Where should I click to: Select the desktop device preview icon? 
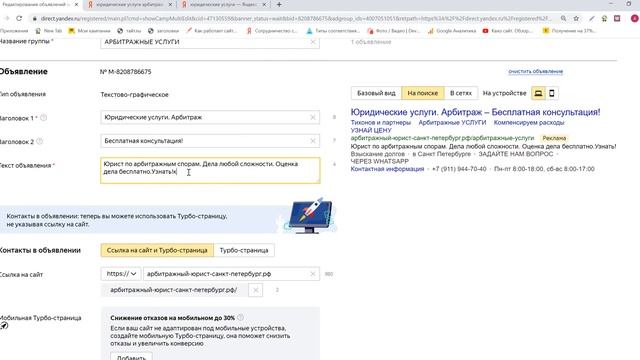[x=538, y=93]
